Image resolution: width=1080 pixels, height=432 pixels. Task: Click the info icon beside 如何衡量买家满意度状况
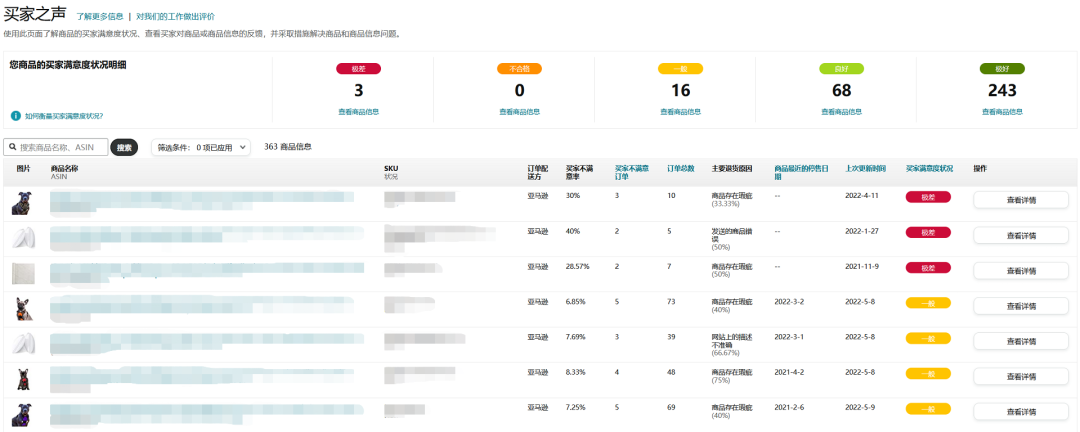pyautogui.click(x=16, y=116)
